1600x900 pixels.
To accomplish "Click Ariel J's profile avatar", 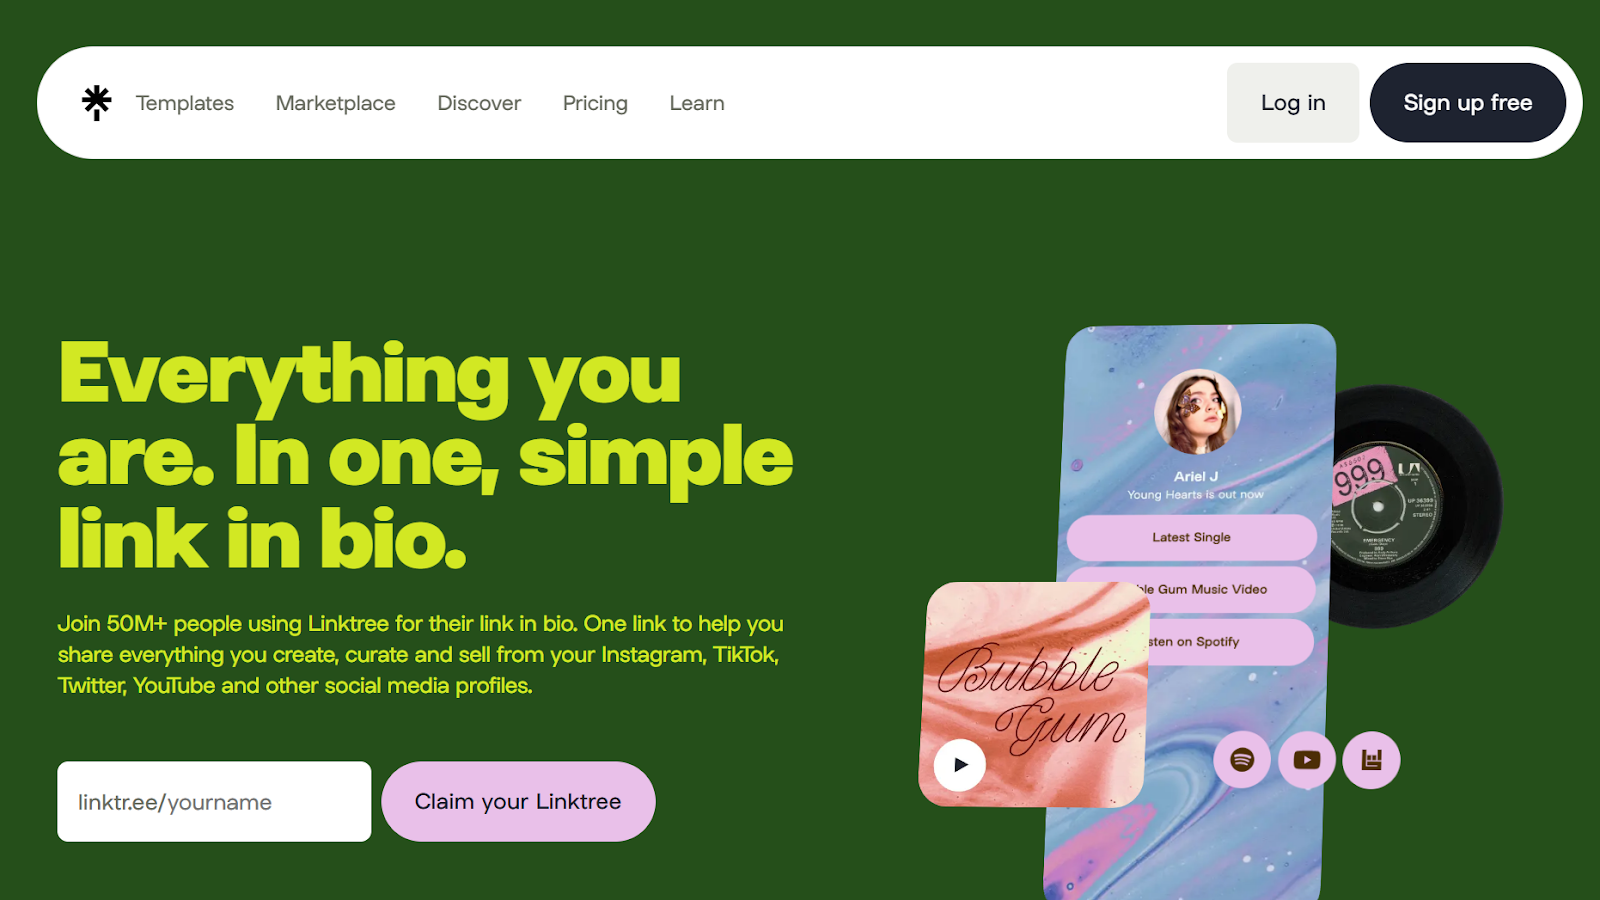I will tap(1198, 412).
